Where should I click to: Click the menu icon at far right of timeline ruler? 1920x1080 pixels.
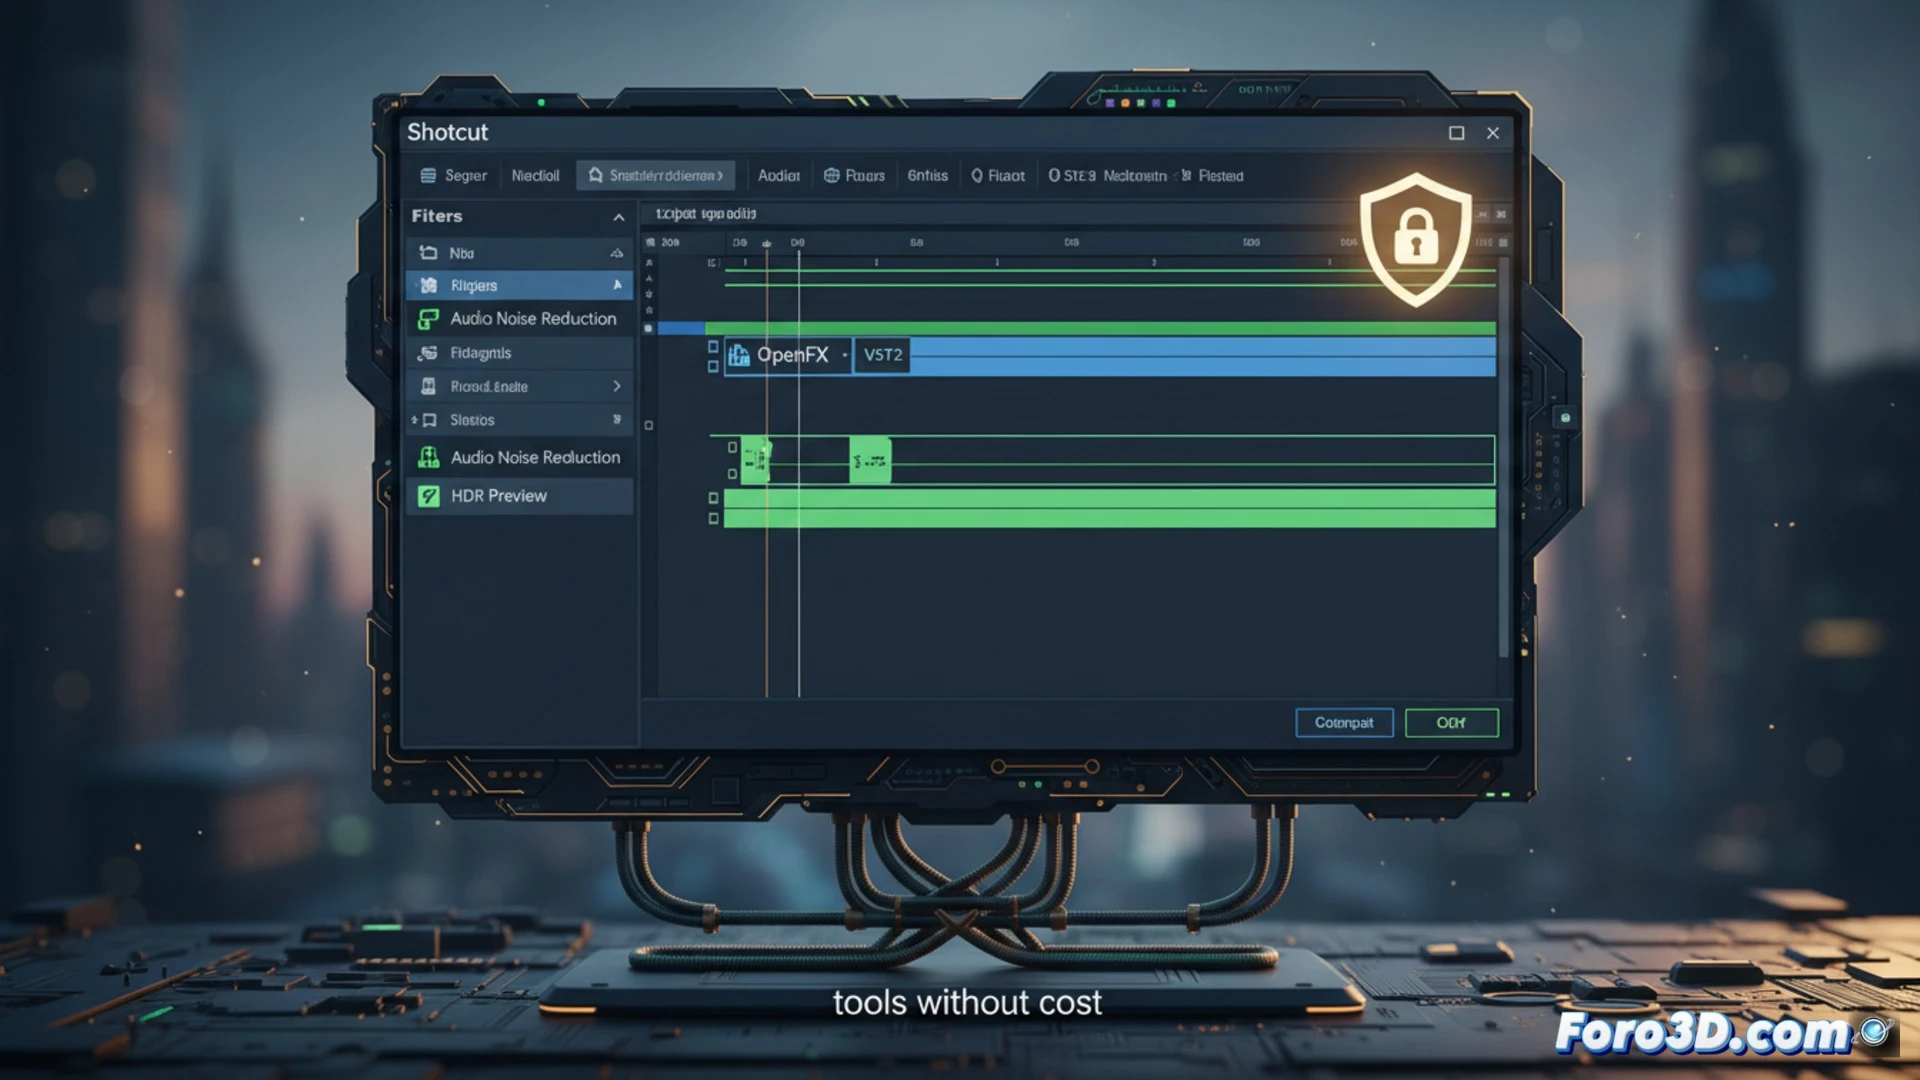click(1503, 242)
